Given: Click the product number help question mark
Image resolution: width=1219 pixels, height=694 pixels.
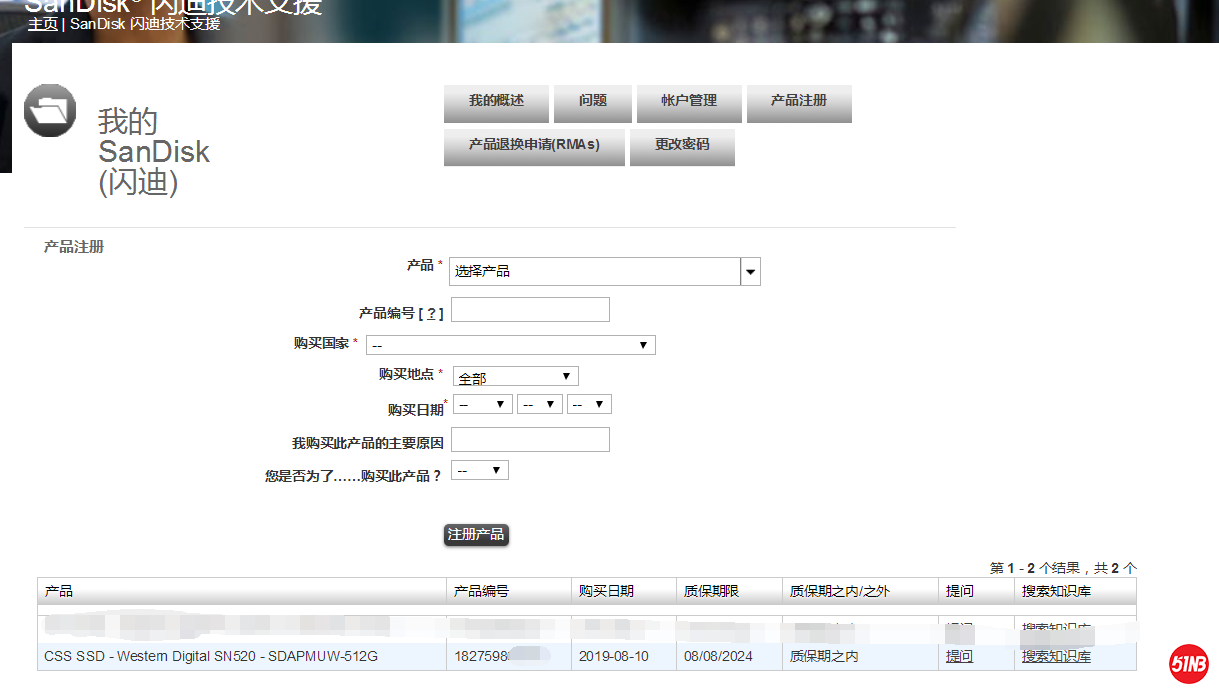Looking at the screenshot, I should coord(431,314).
